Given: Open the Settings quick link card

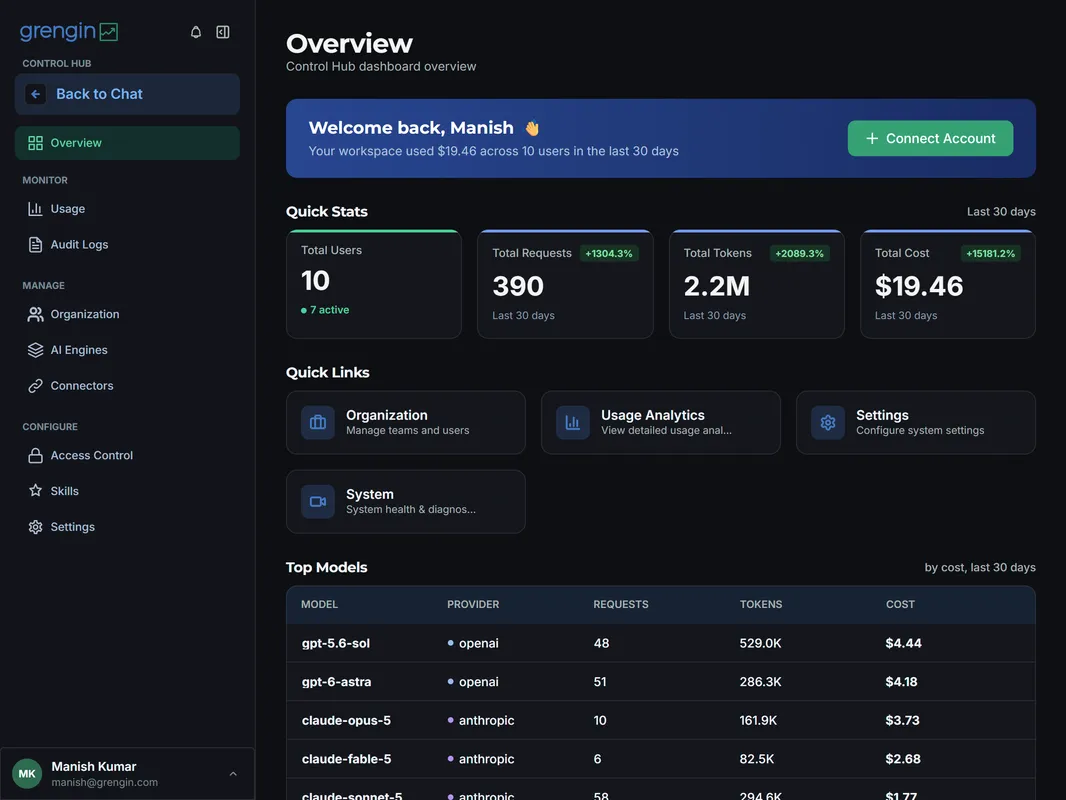Looking at the screenshot, I should click(916, 422).
